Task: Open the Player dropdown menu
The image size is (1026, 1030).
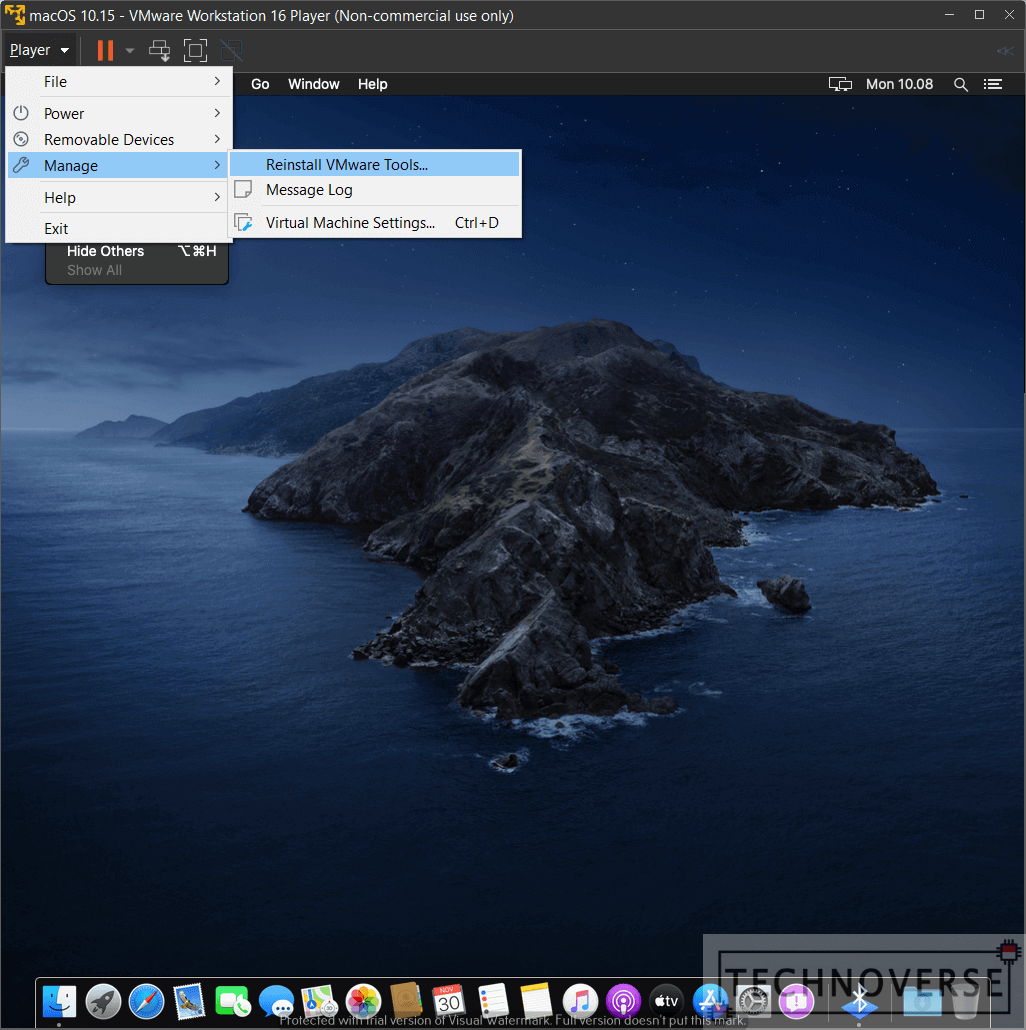Action: coord(39,50)
